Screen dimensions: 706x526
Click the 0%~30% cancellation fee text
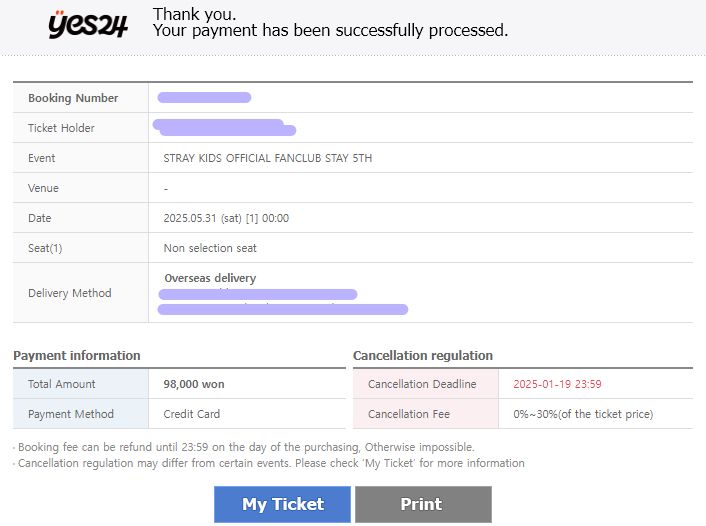[x=583, y=414]
